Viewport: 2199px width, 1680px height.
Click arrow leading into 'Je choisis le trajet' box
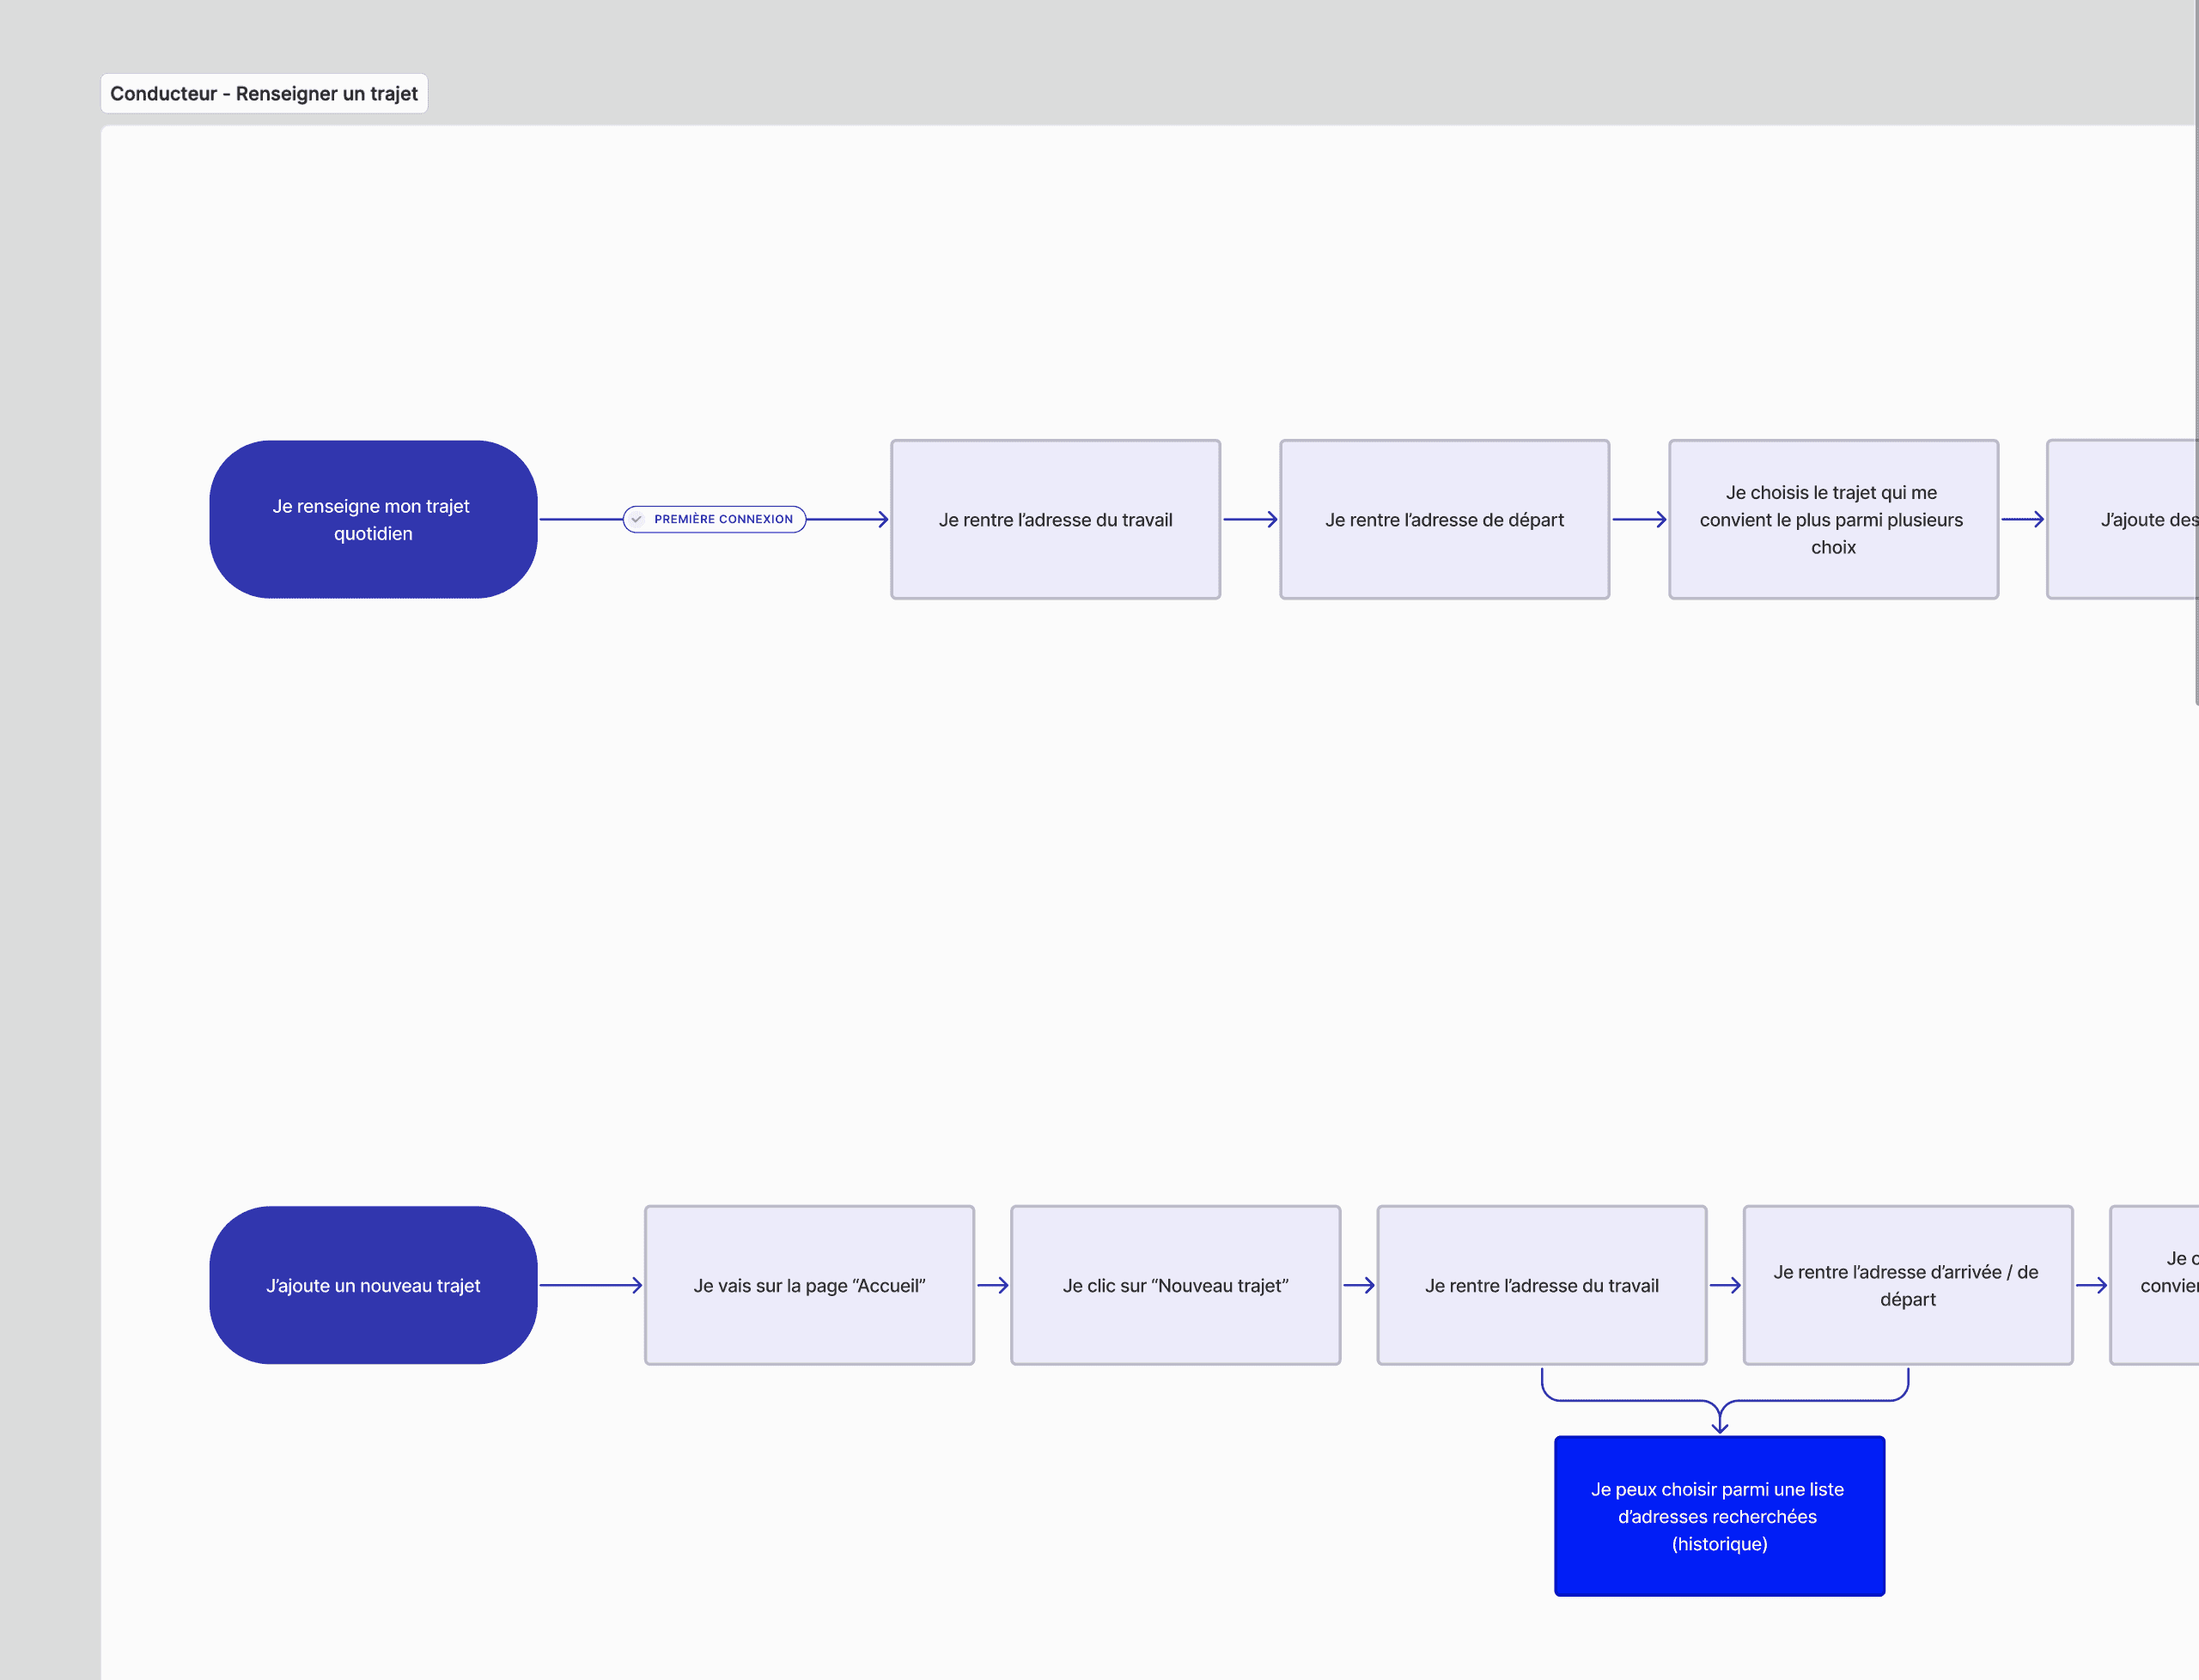point(1639,519)
